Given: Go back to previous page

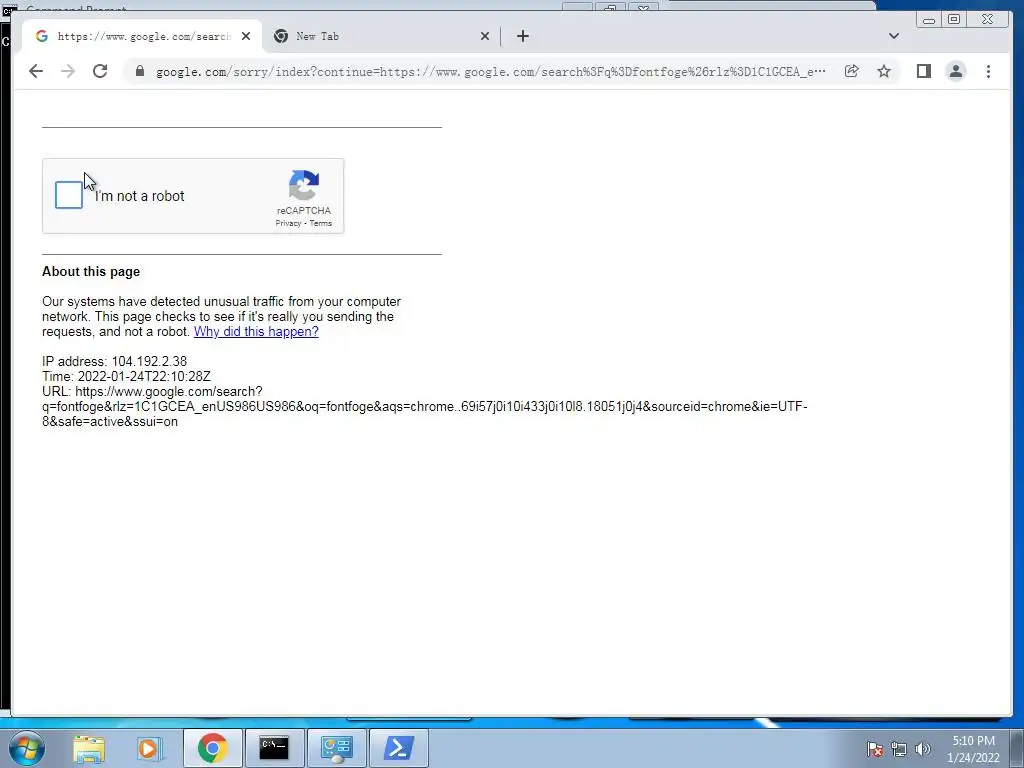Looking at the screenshot, I should 36,71.
